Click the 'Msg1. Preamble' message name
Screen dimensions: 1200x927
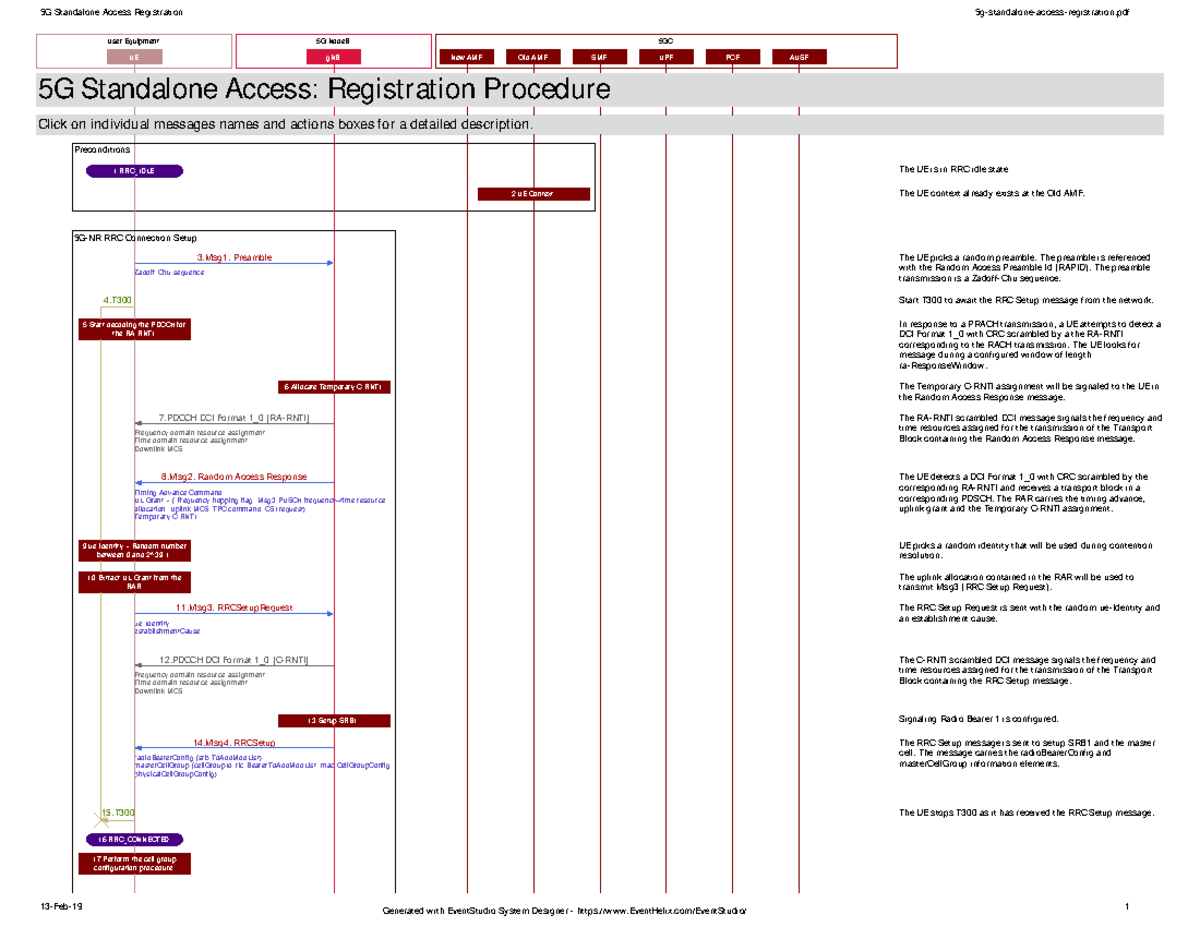[x=233, y=258]
